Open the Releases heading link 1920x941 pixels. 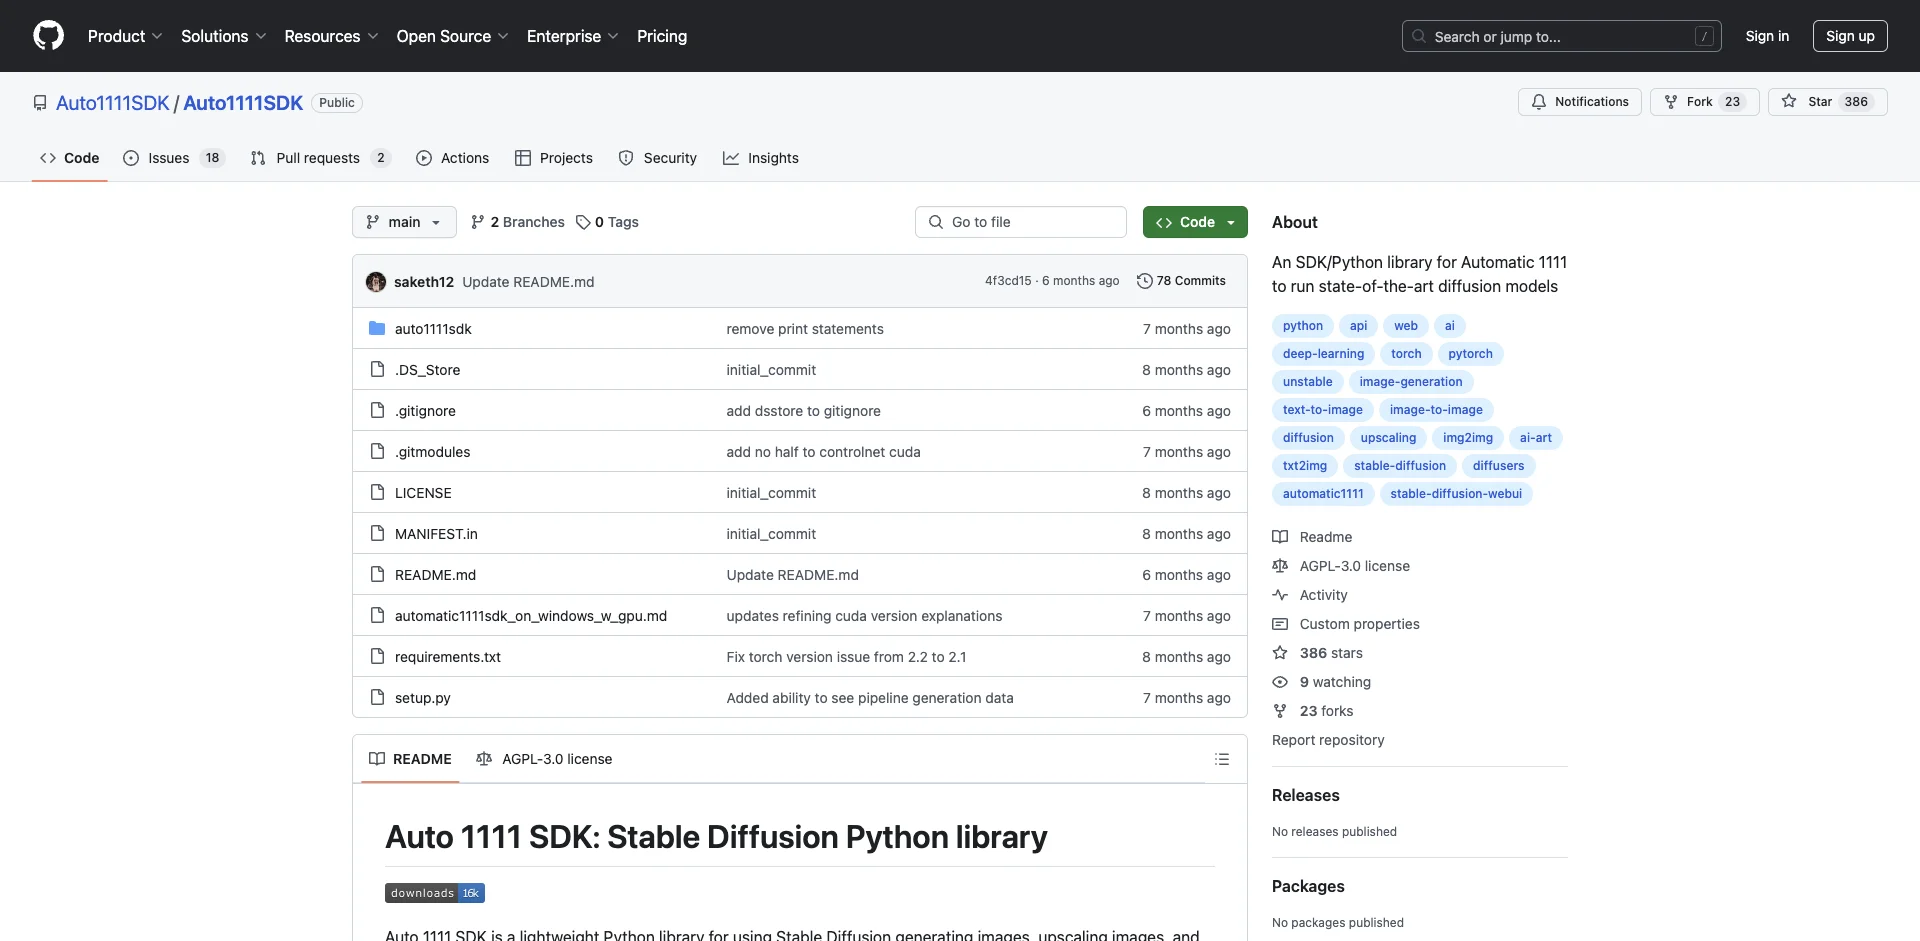click(x=1305, y=795)
